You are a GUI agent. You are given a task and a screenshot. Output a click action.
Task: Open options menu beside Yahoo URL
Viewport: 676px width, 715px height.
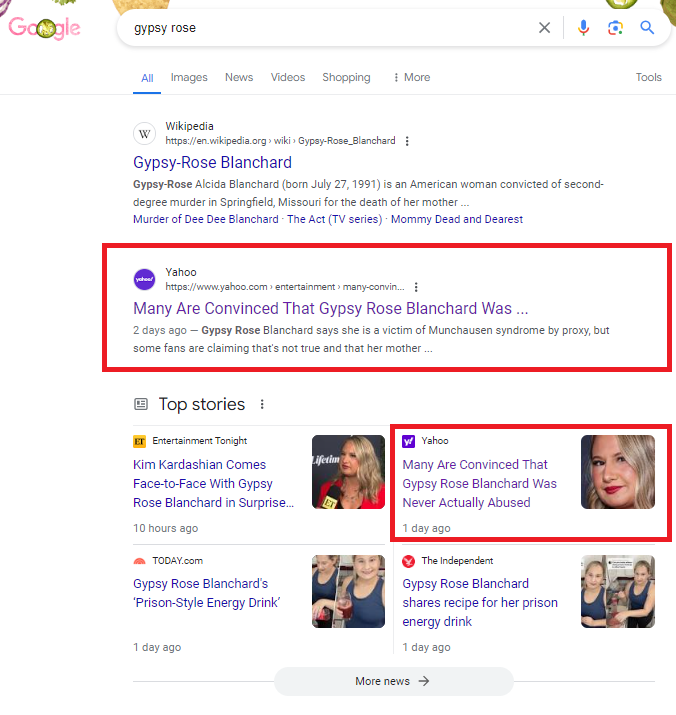[416, 287]
